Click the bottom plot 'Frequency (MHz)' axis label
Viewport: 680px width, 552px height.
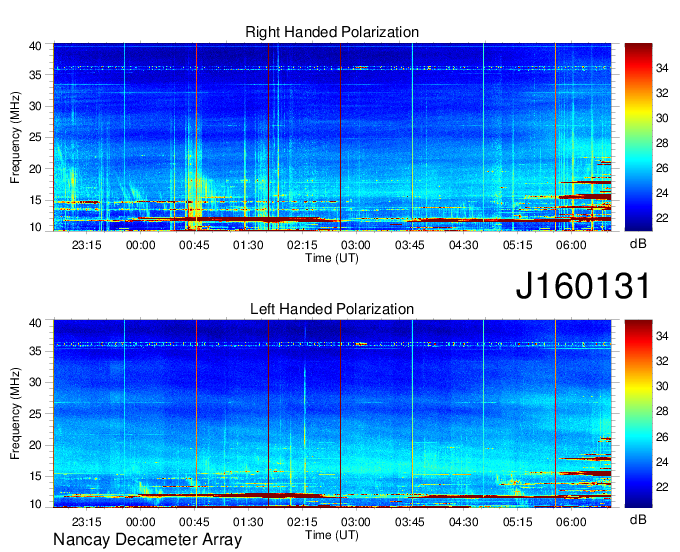pyautogui.click(x=15, y=414)
